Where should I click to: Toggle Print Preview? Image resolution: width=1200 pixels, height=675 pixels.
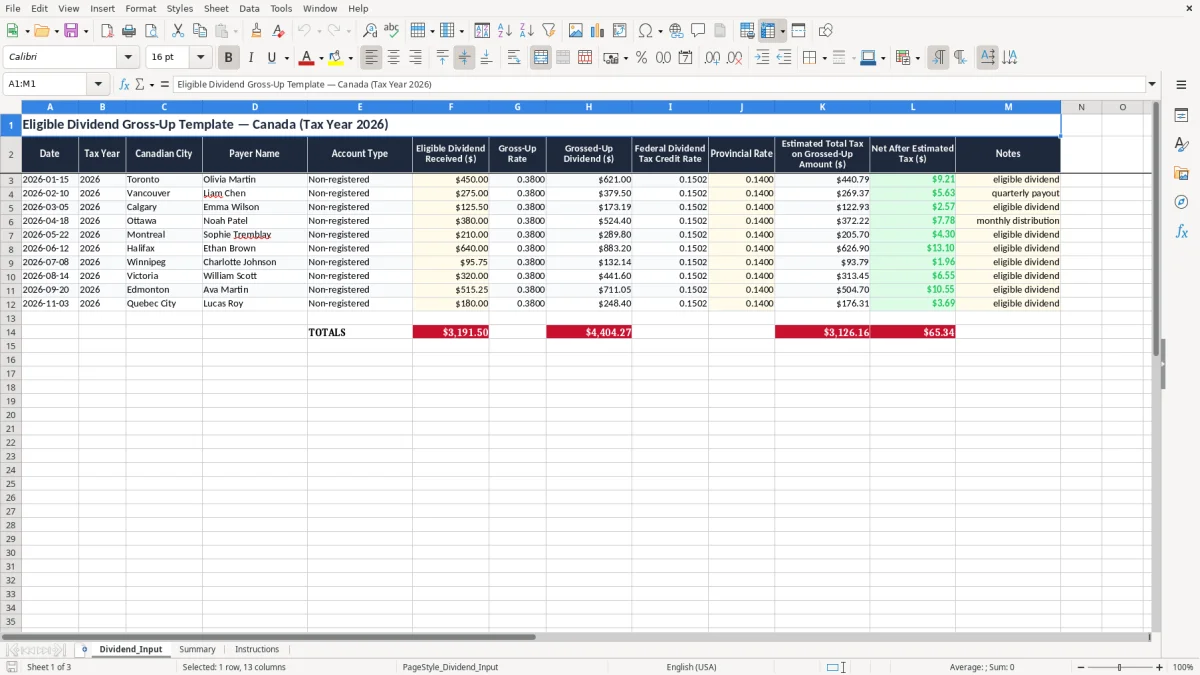151,31
